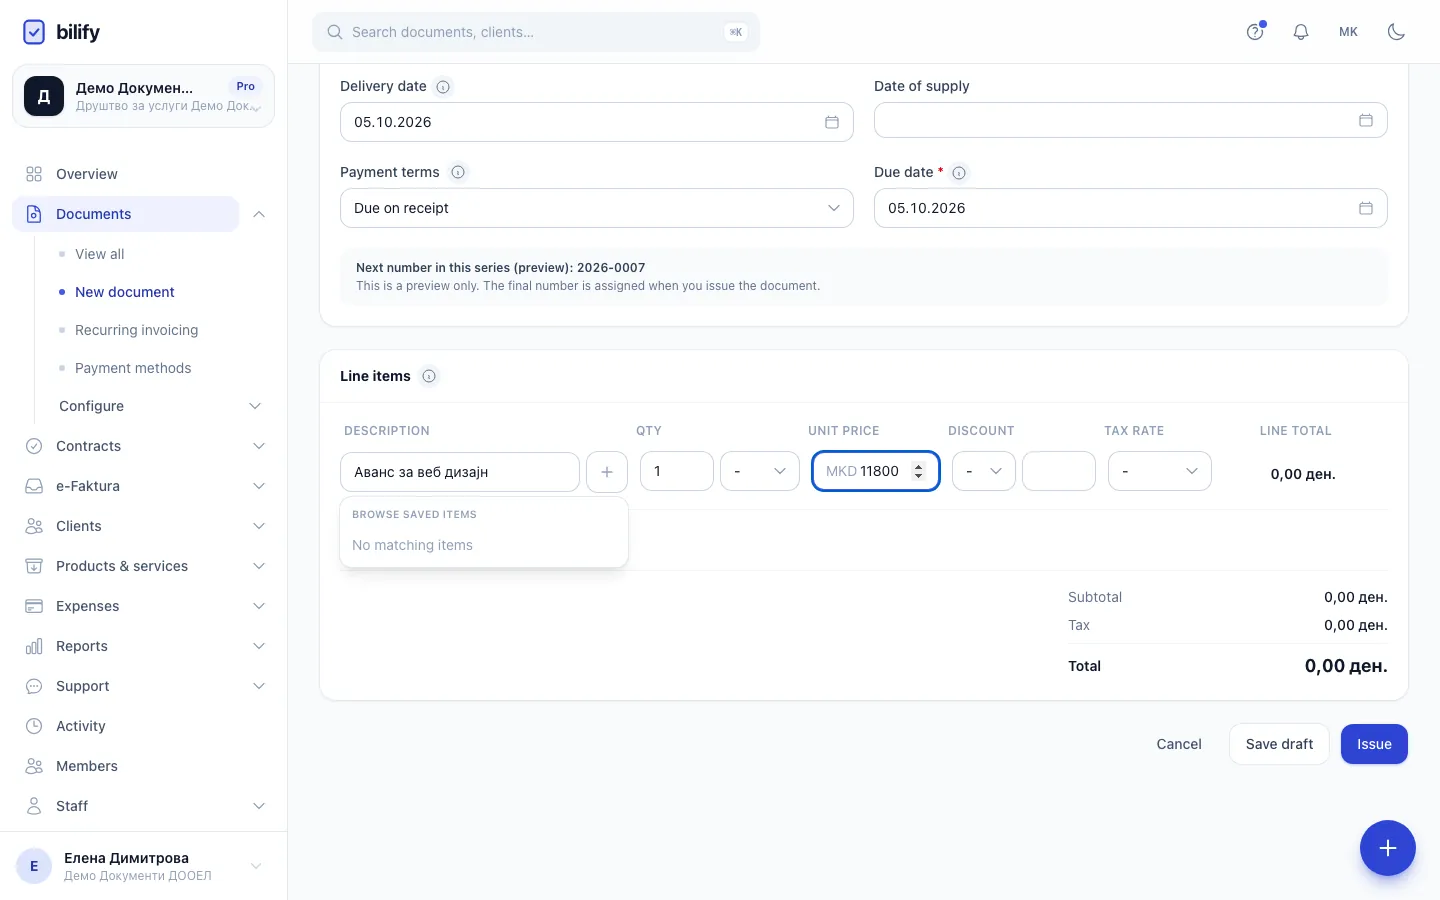Click the discount value field
1440x900 pixels.
tap(1059, 471)
